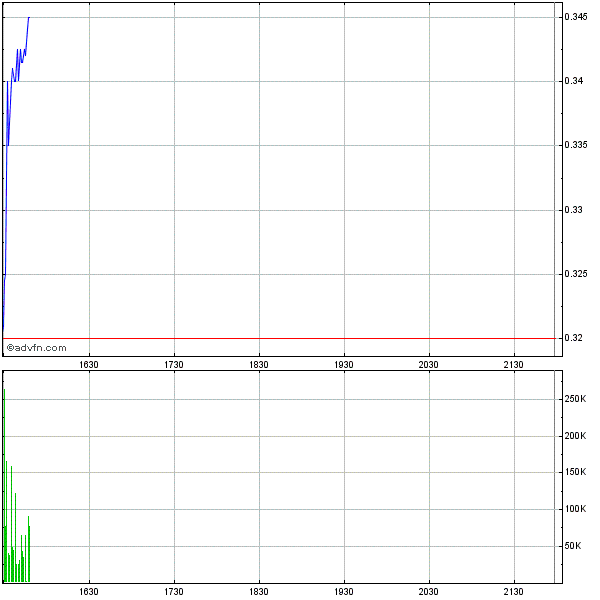Click the 2030 time label under price chart
Viewport: 600px width, 600px height.
pyautogui.click(x=428, y=365)
